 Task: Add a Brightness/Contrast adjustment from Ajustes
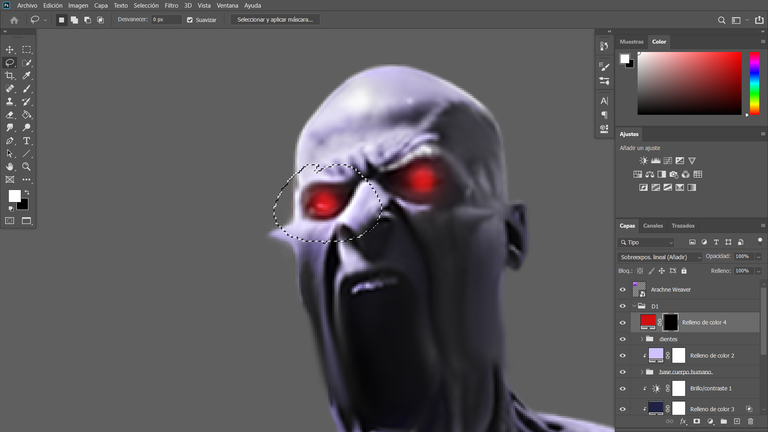644,161
